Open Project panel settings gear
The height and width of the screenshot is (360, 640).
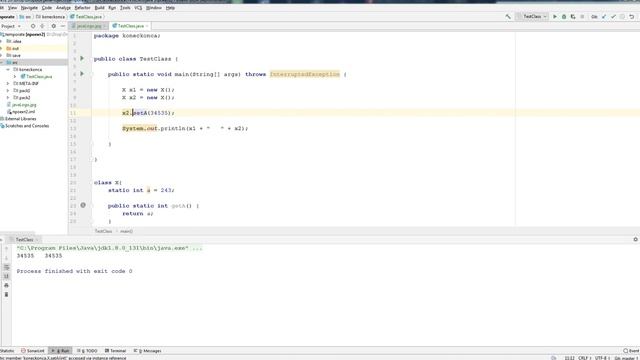click(x=53, y=26)
